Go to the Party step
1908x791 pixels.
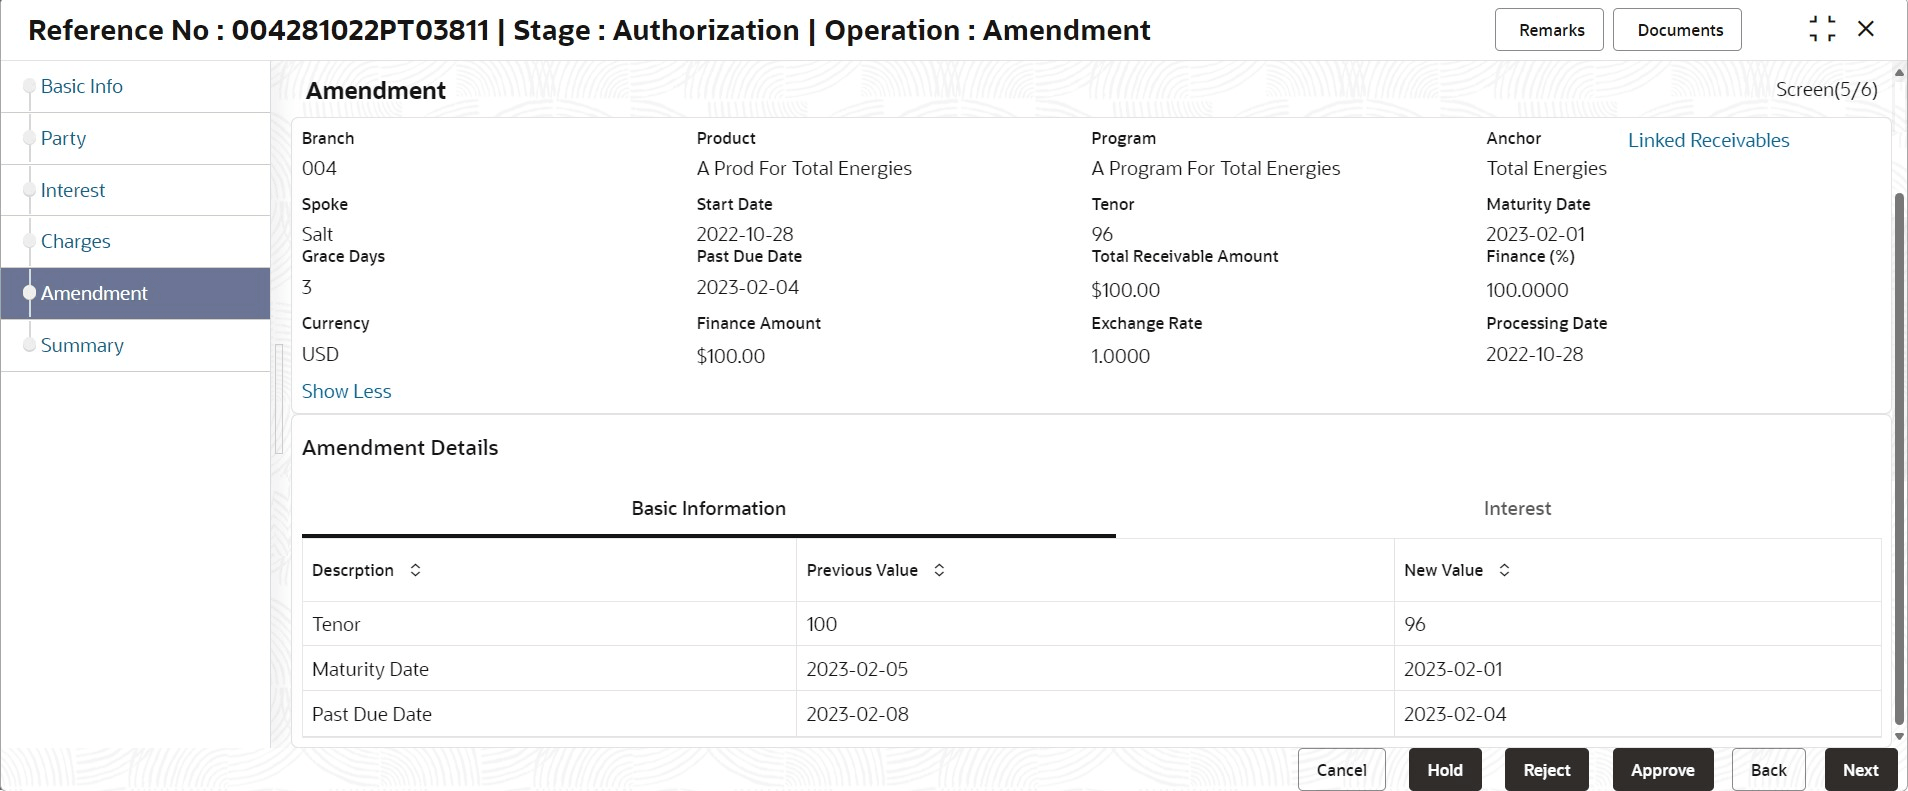click(63, 138)
